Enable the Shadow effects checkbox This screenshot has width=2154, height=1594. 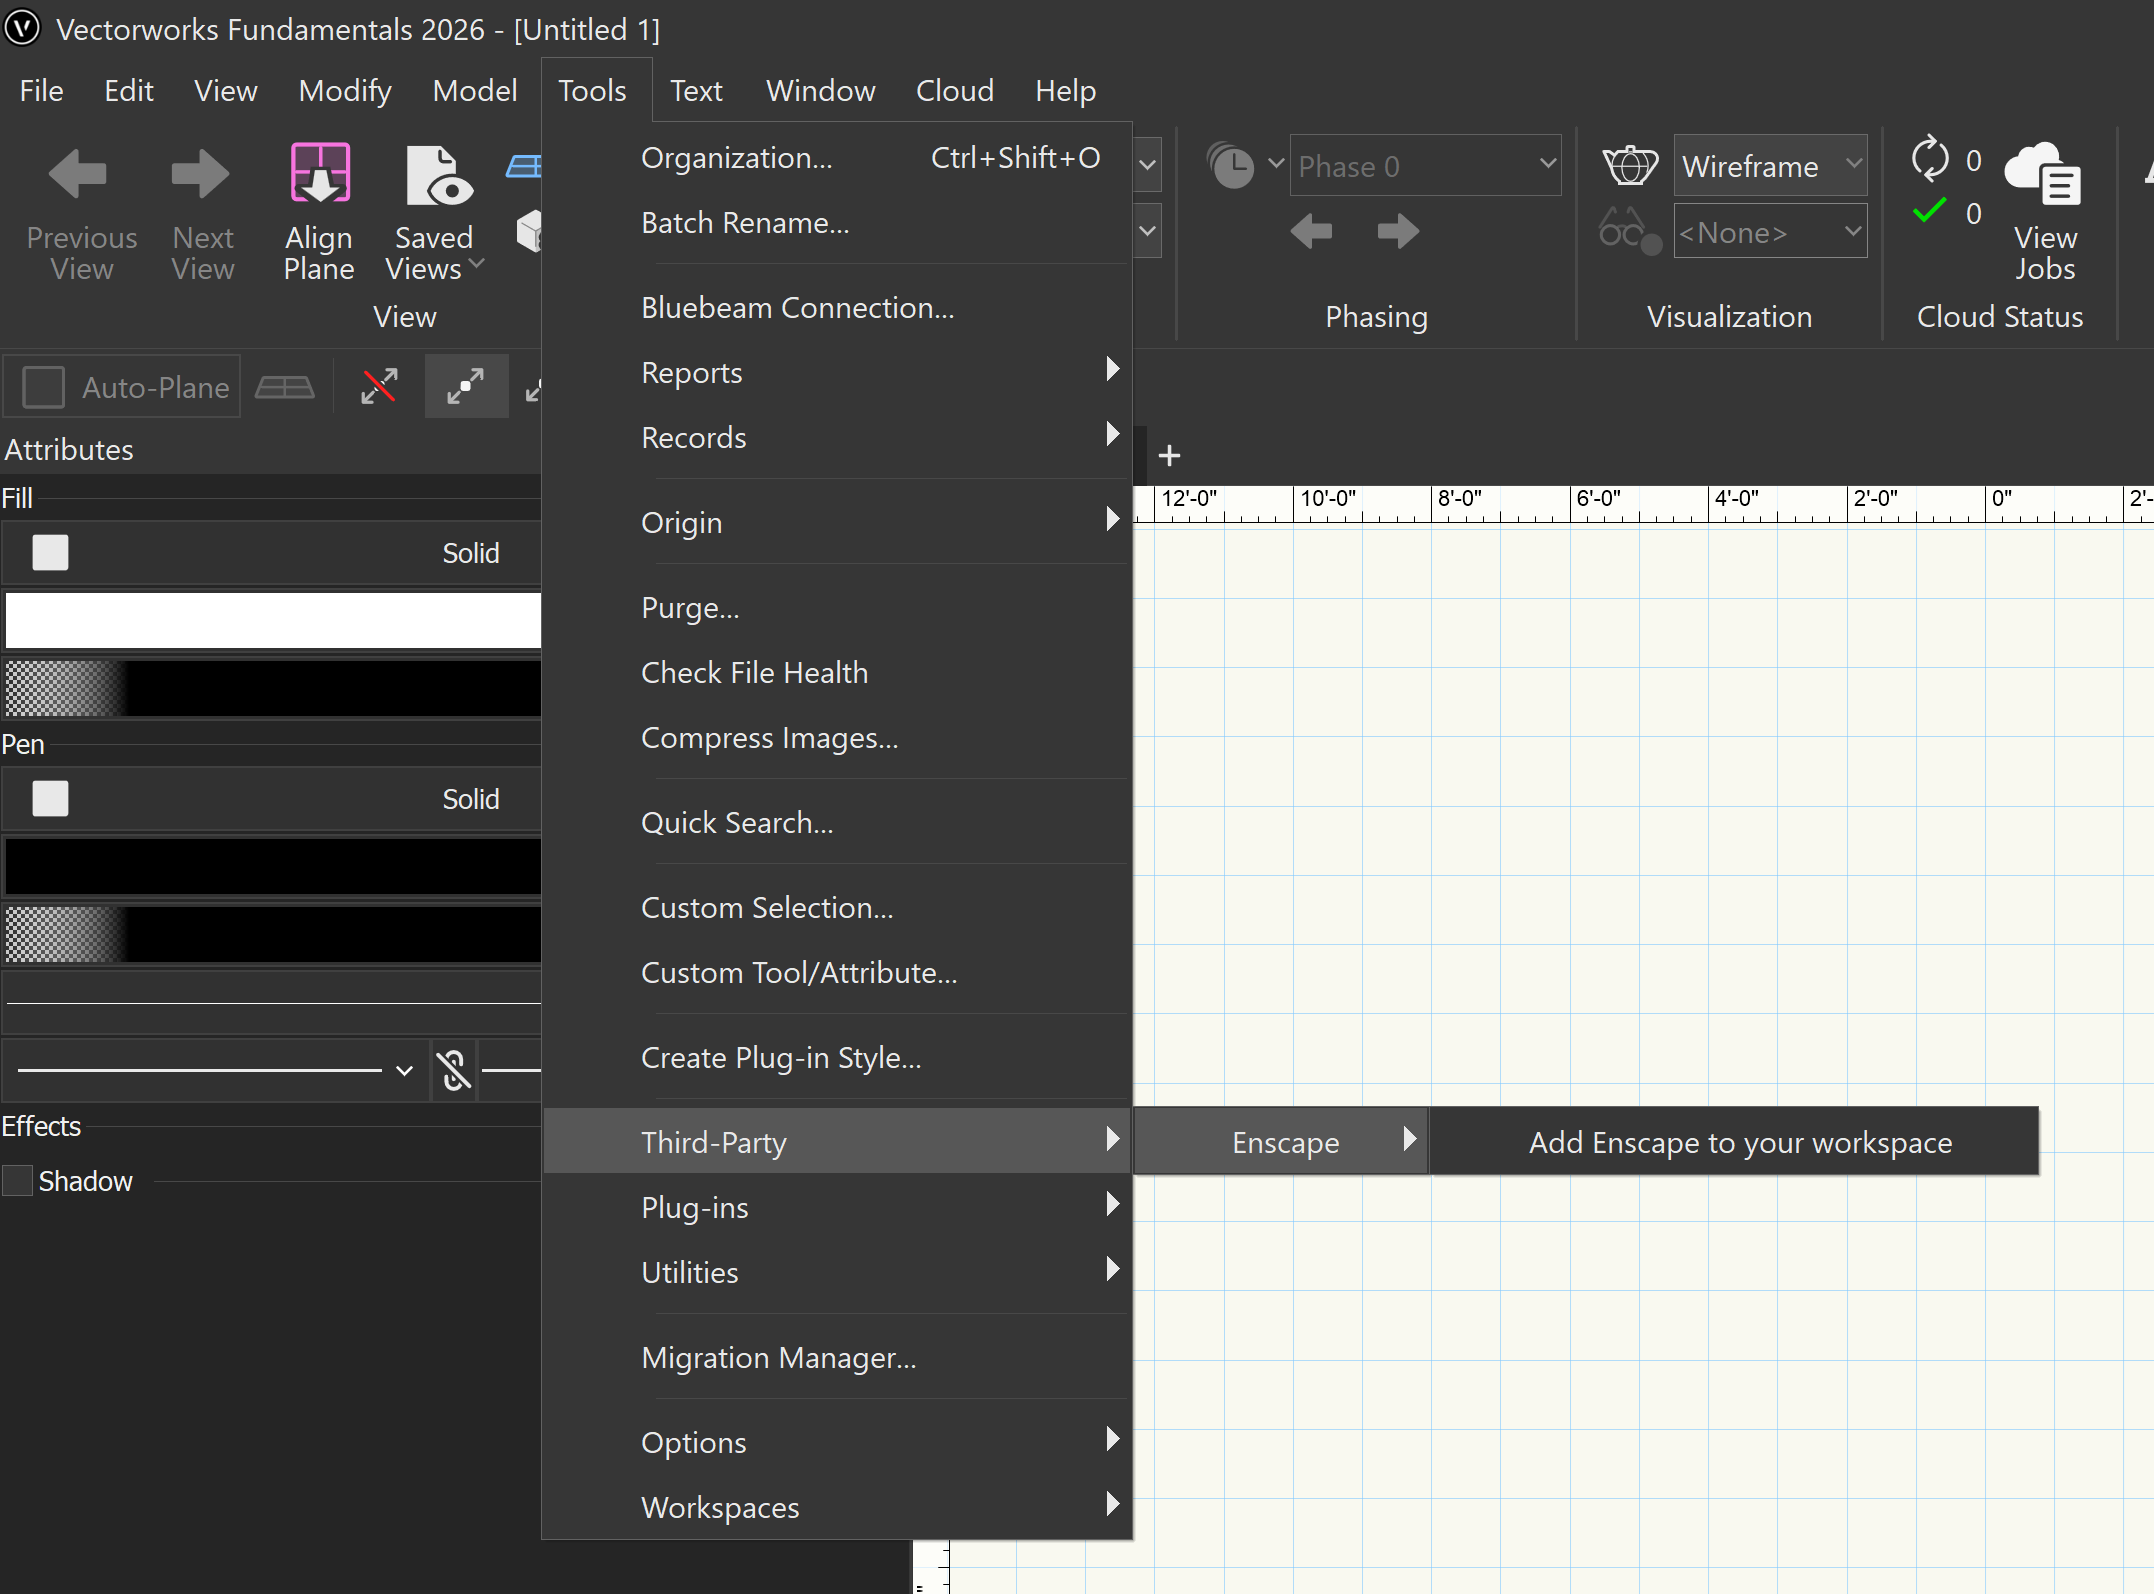coord(17,1181)
